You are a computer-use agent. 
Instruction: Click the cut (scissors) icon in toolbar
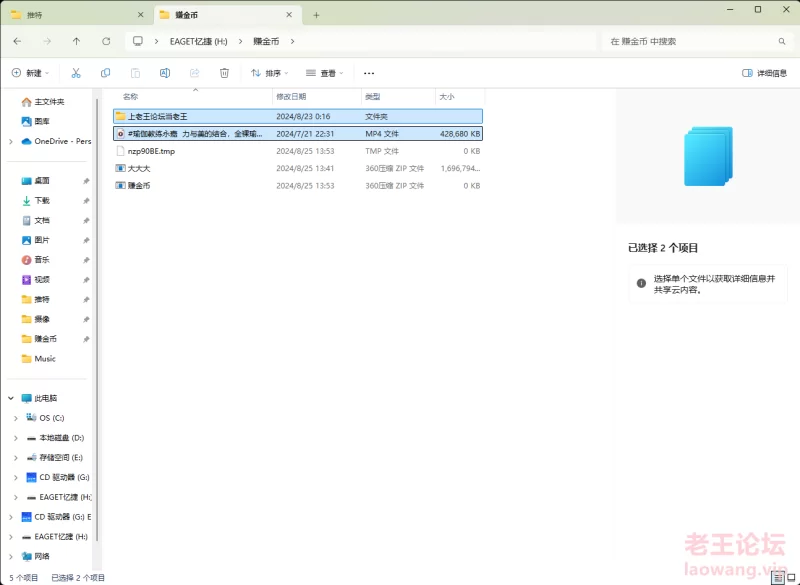[76, 73]
